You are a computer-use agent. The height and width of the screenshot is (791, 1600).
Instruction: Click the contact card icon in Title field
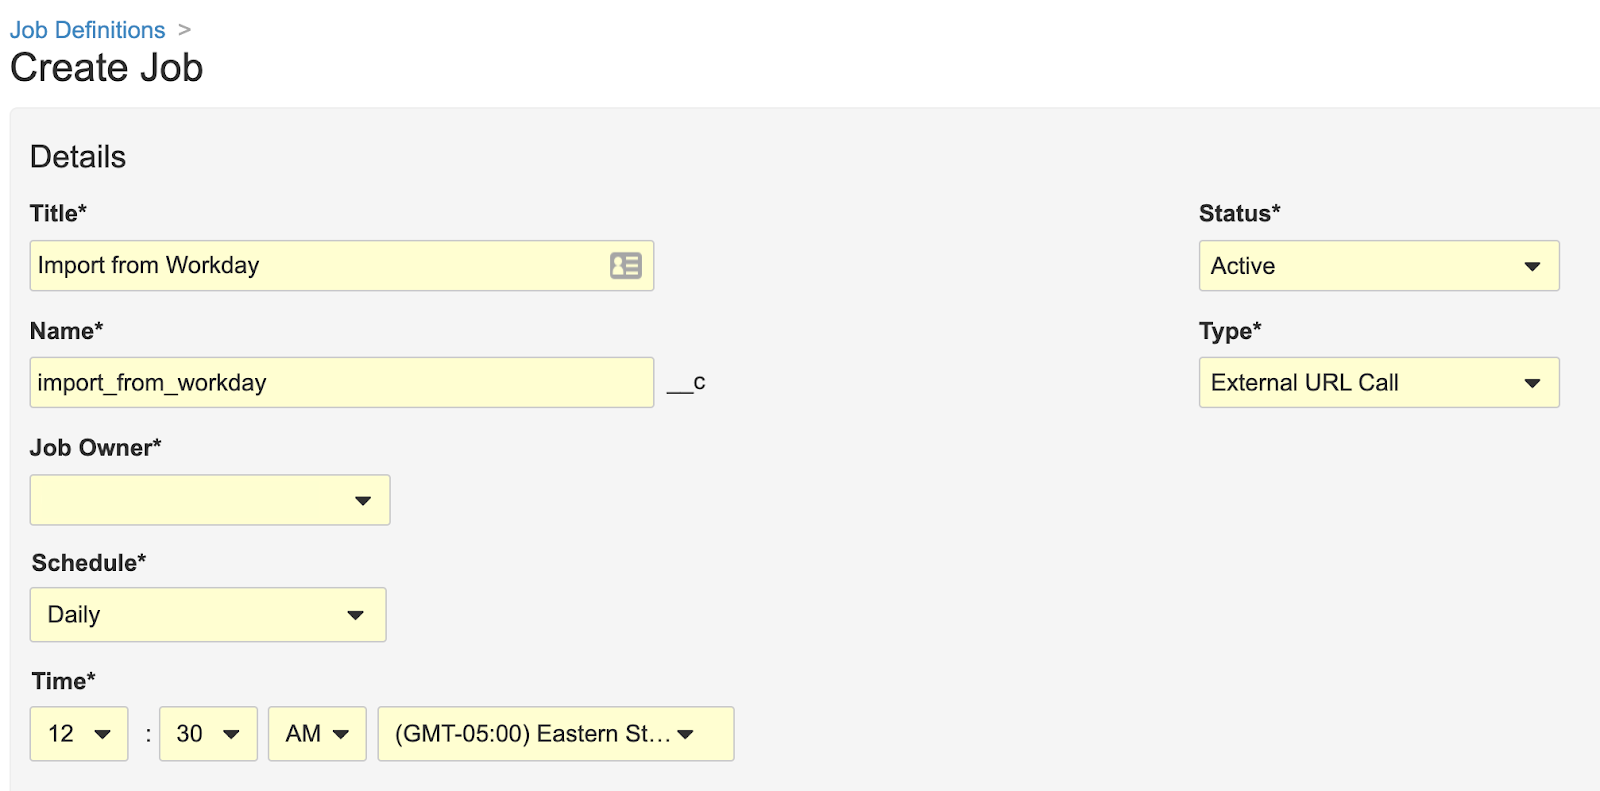click(x=626, y=266)
